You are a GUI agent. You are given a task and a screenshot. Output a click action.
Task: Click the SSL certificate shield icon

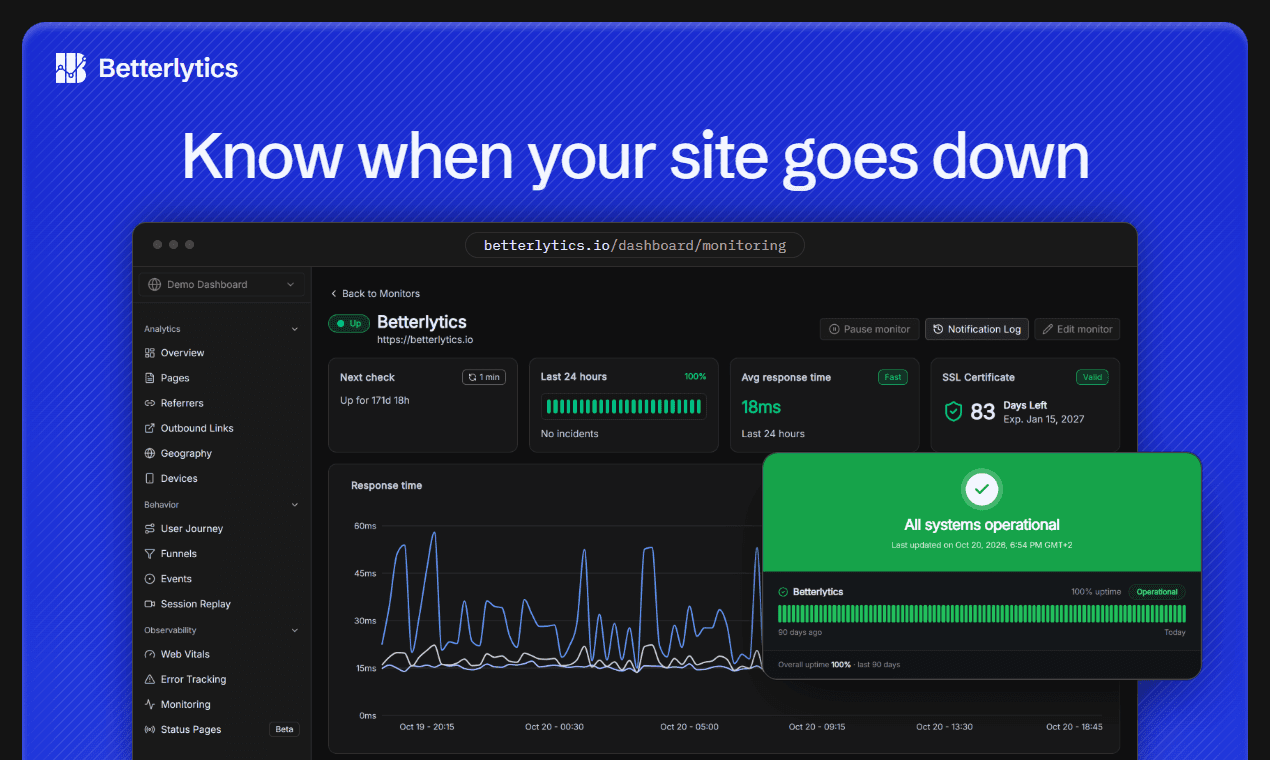(954, 411)
